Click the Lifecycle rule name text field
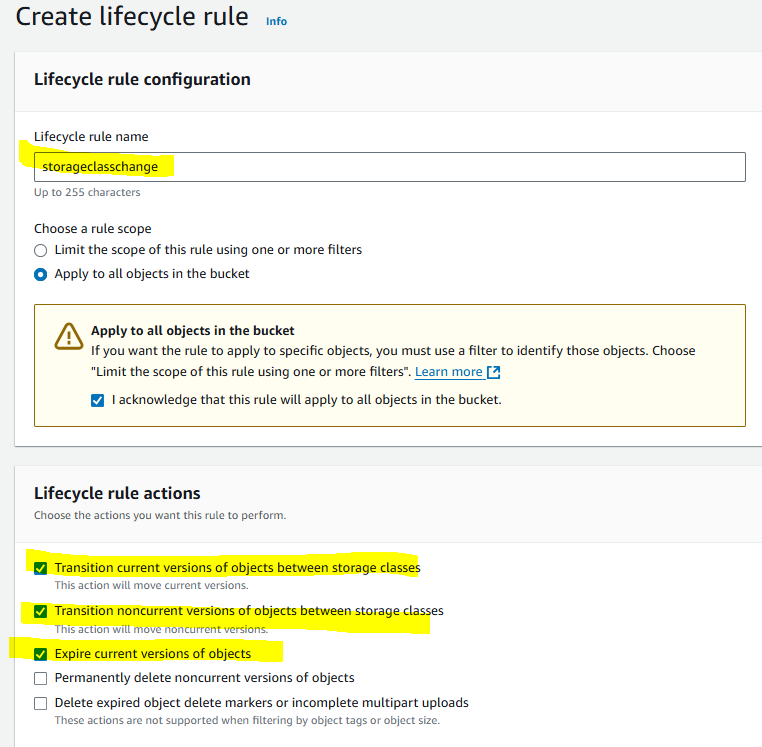The image size is (762, 747). (389, 166)
